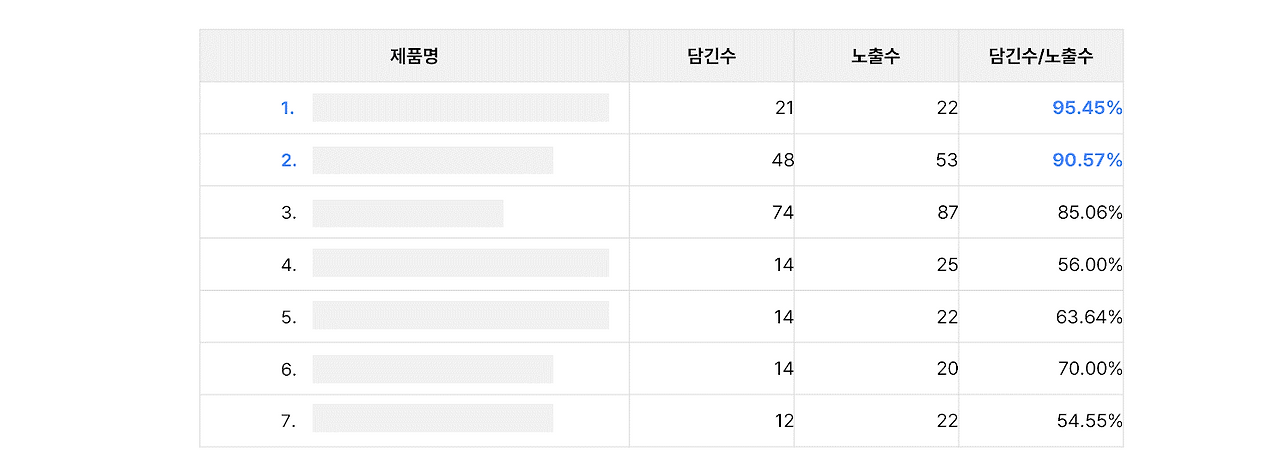Select the 90.57% ratio value
Viewport: 1280px width, 476px height.
pos(1087,160)
